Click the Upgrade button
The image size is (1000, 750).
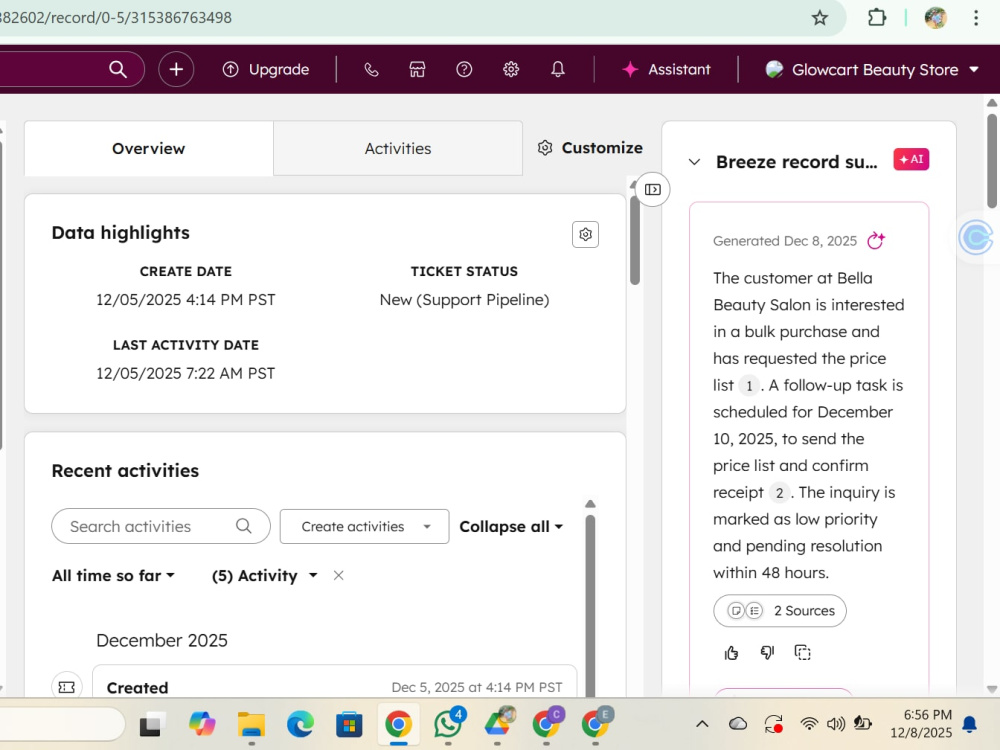(265, 69)
